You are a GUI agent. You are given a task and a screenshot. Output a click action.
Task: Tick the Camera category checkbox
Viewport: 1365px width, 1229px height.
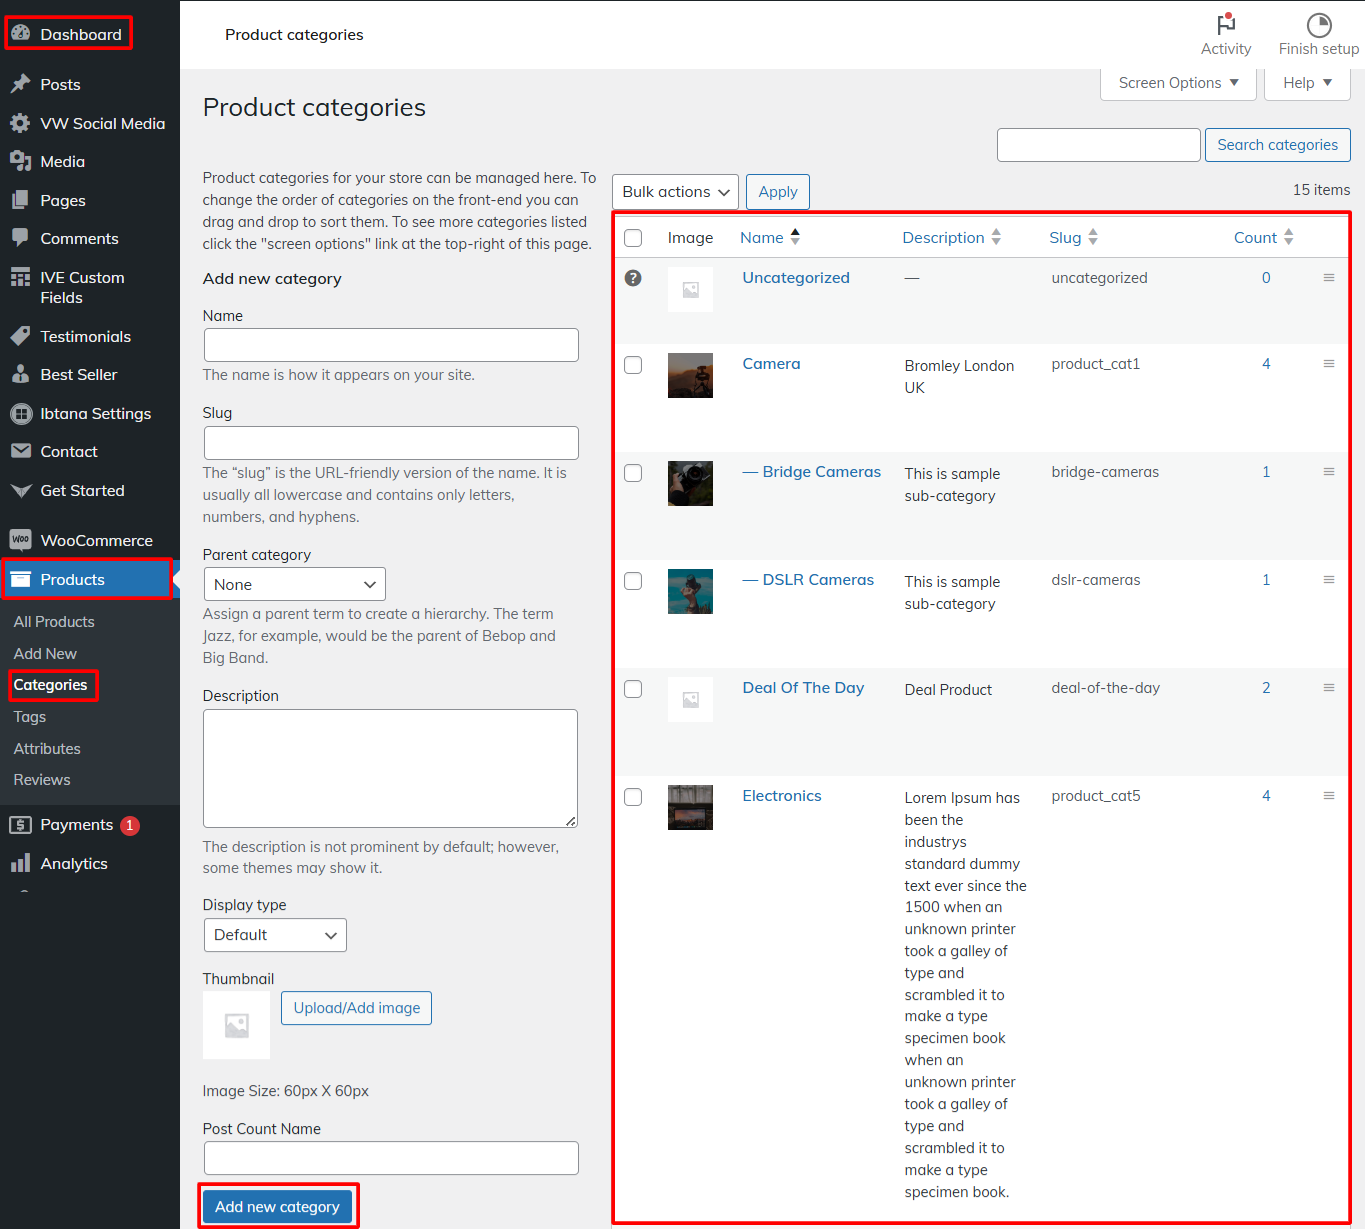pos(633,365)
